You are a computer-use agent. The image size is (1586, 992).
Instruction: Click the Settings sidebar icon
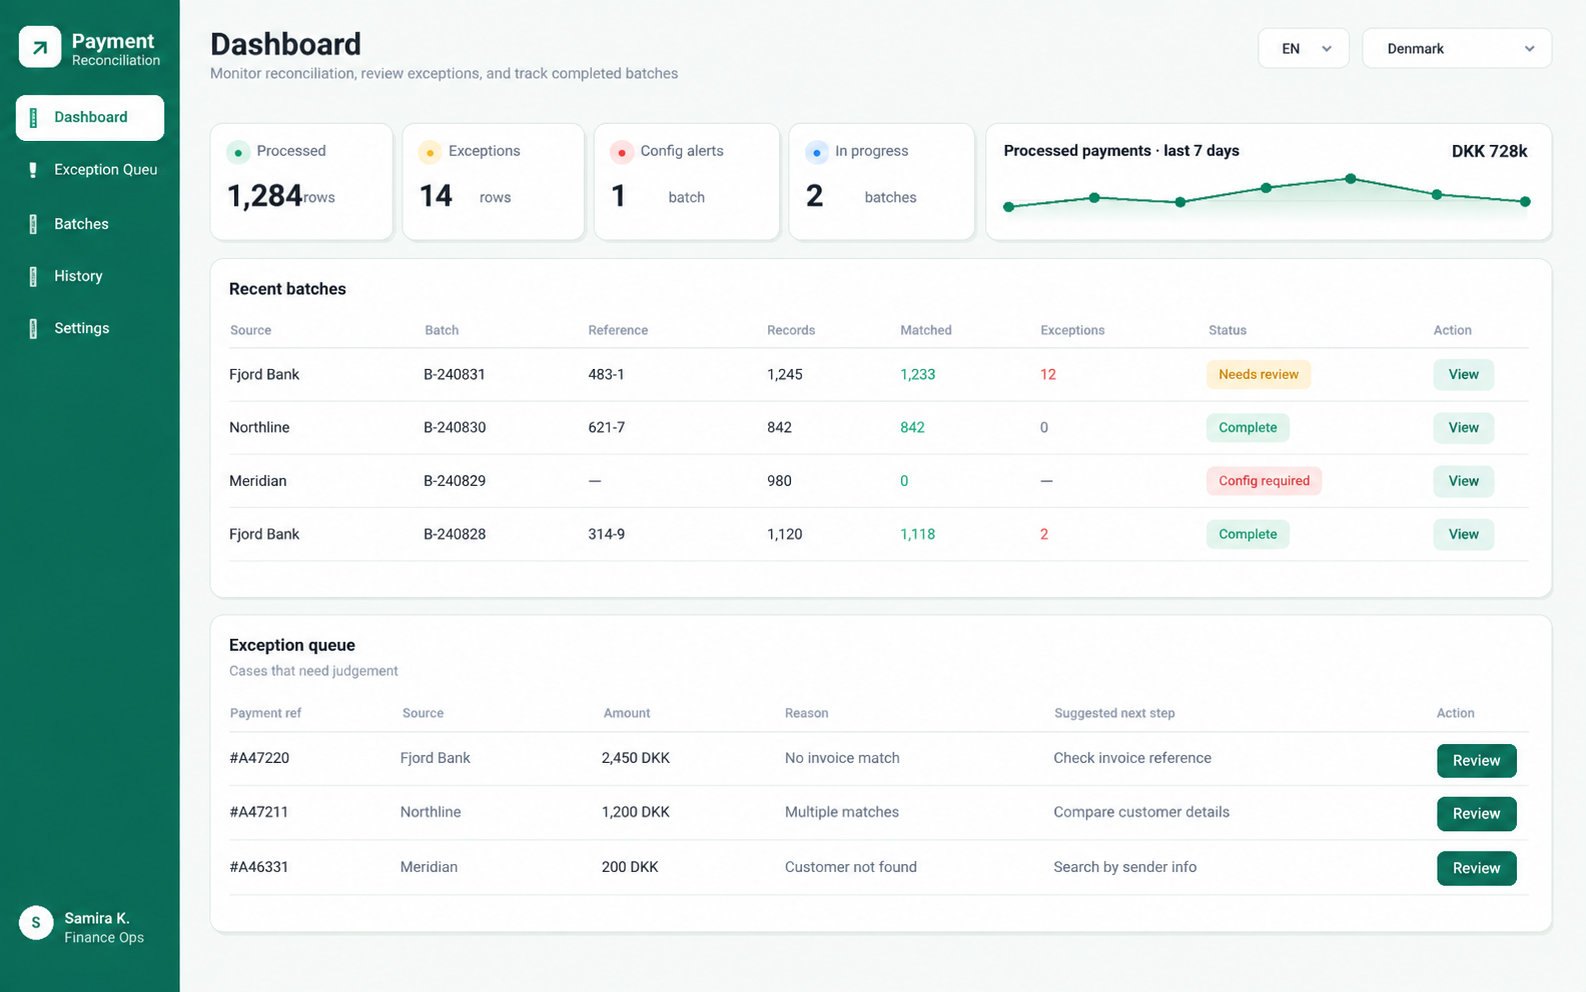tap(33, 328)
